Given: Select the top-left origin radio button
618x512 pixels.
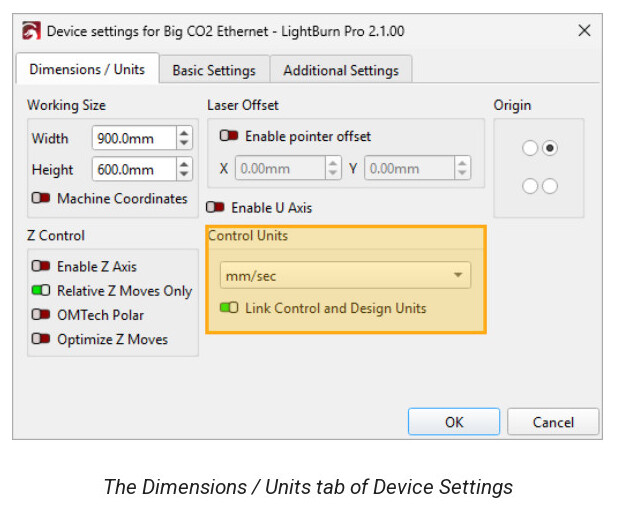Looking at the screenshot, I should [x=530, y=148].
